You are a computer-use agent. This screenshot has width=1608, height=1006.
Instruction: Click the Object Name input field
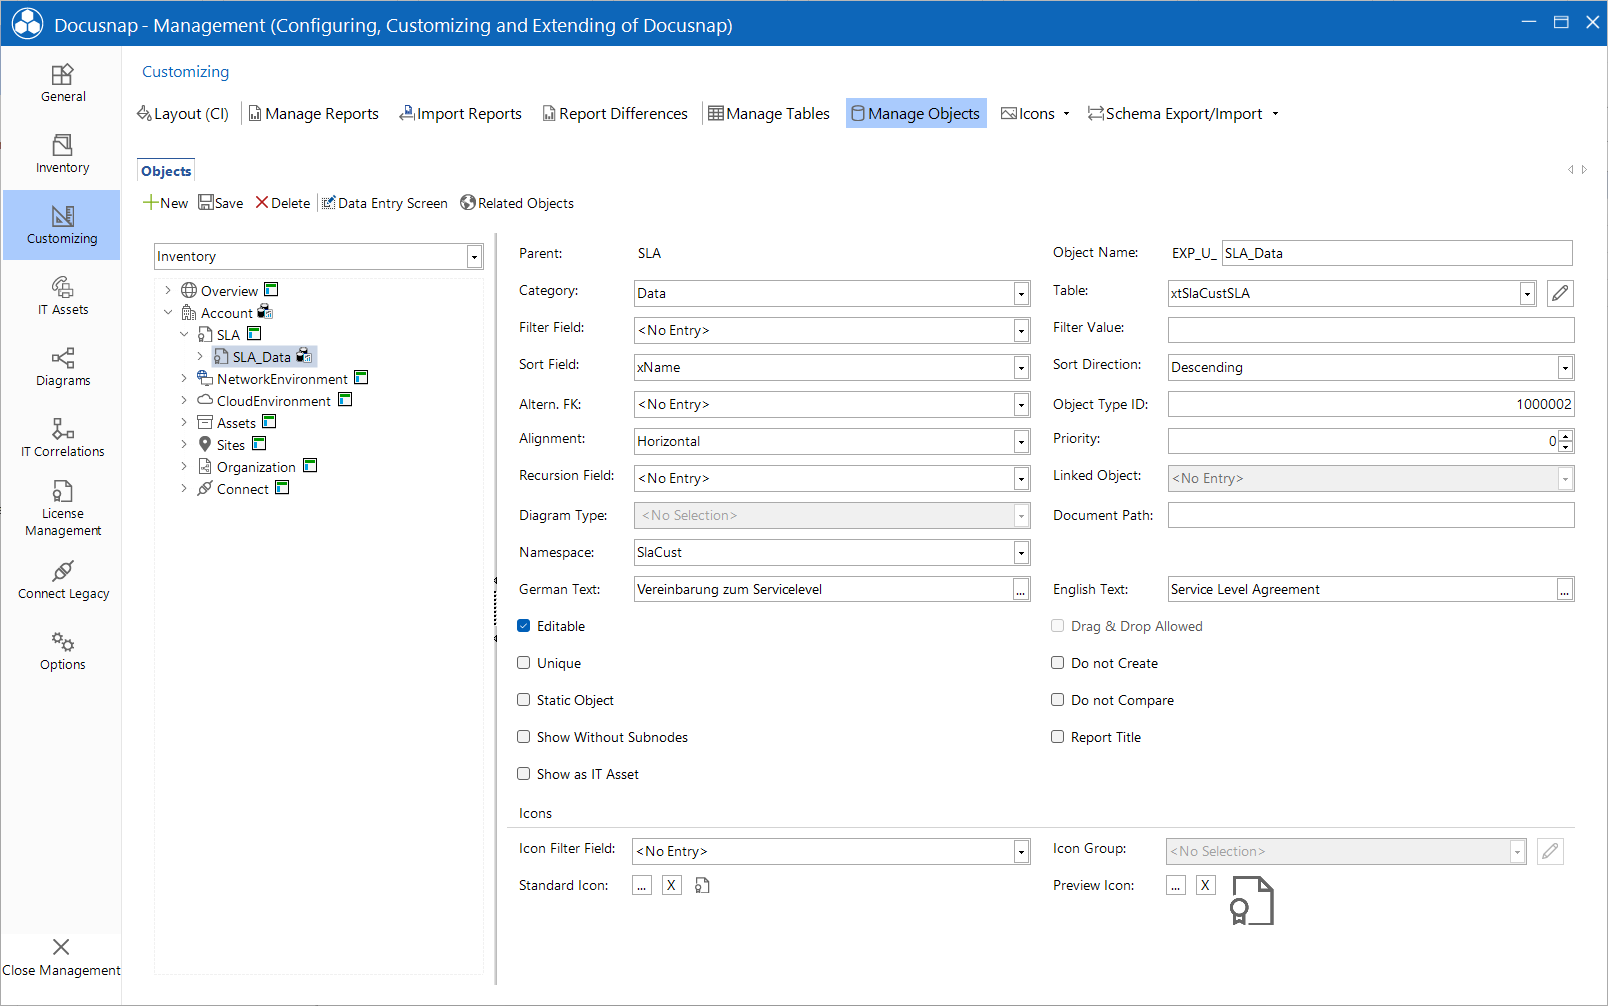click(x=1397, y=253)
